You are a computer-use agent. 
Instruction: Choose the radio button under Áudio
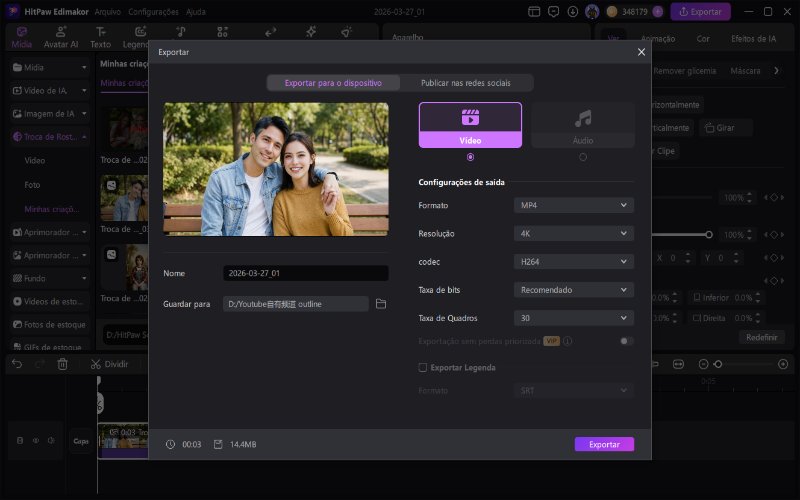coord(582,157)
